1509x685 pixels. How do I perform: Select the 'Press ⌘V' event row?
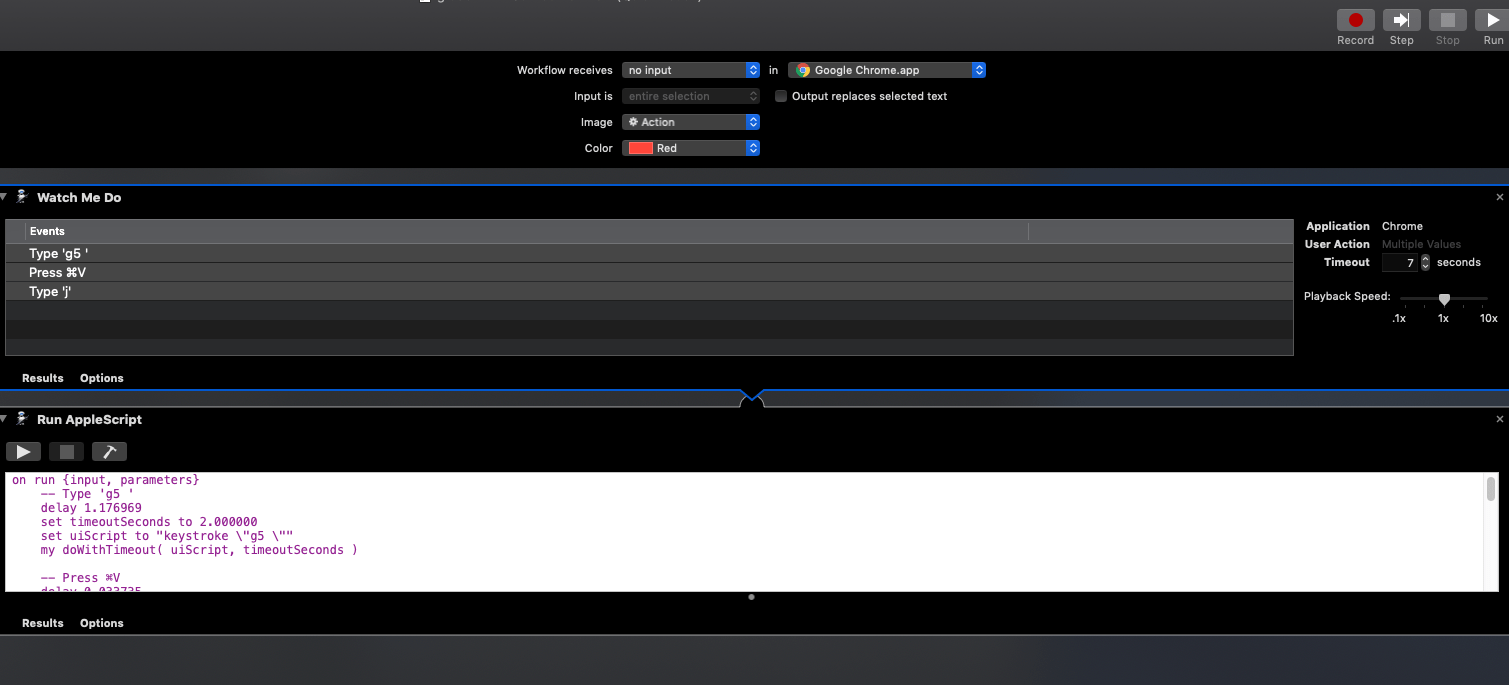pyautogui.click(x=649, y=273)
